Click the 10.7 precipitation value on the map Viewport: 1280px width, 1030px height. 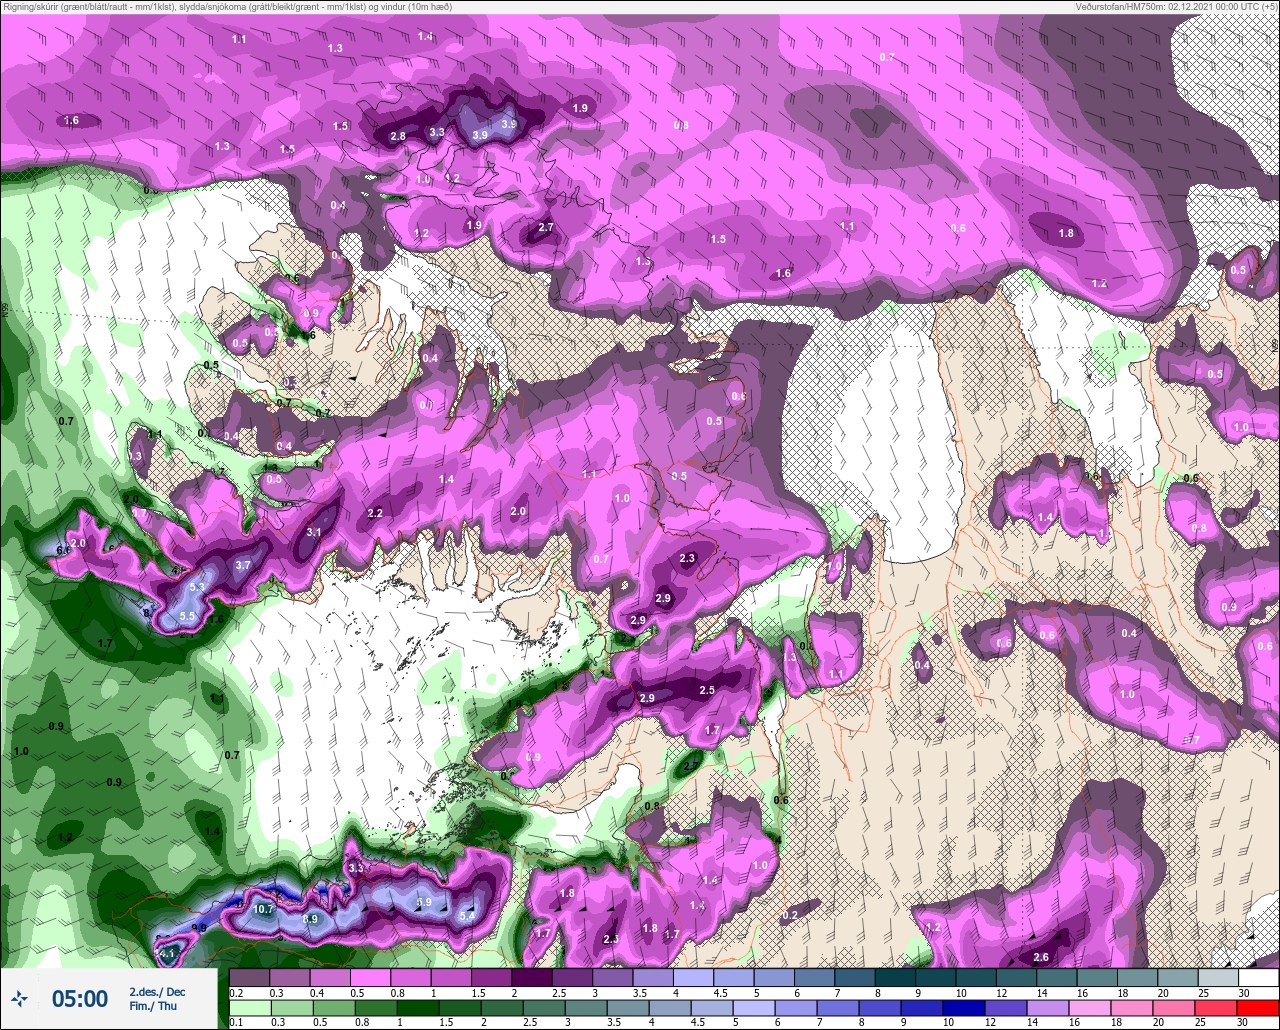click(x=264, y=909)
